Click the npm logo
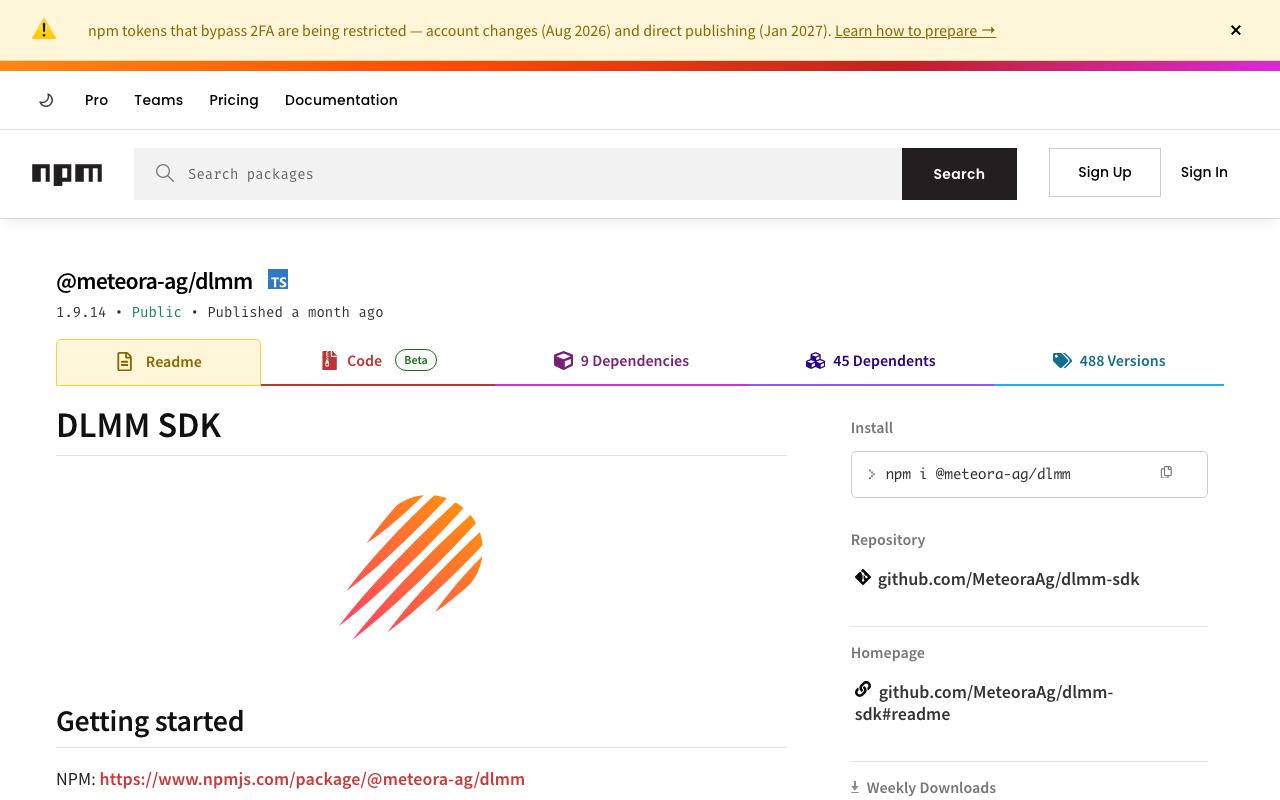The image size is (1280, 800). click(67, 174)
